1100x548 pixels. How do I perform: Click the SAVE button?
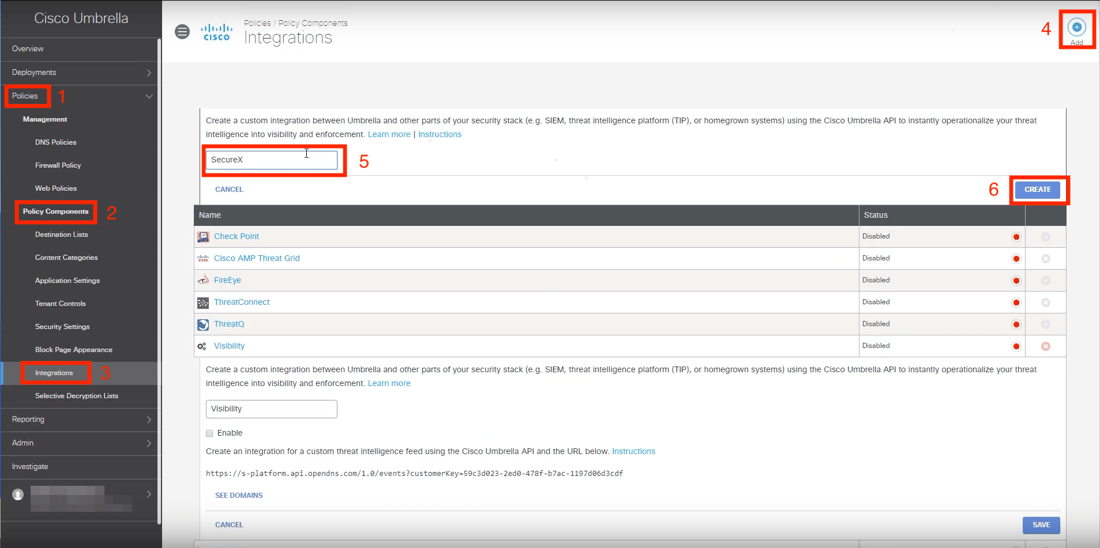click(1041, 525)
